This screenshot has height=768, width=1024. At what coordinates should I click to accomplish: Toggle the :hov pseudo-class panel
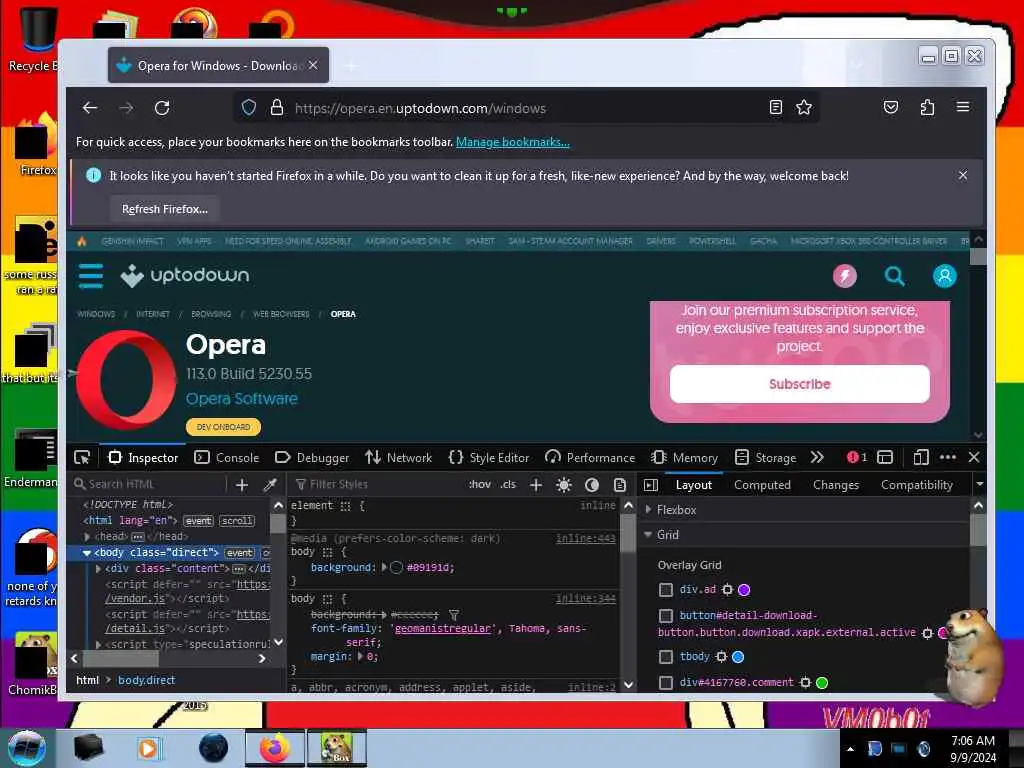click(479, 484)
